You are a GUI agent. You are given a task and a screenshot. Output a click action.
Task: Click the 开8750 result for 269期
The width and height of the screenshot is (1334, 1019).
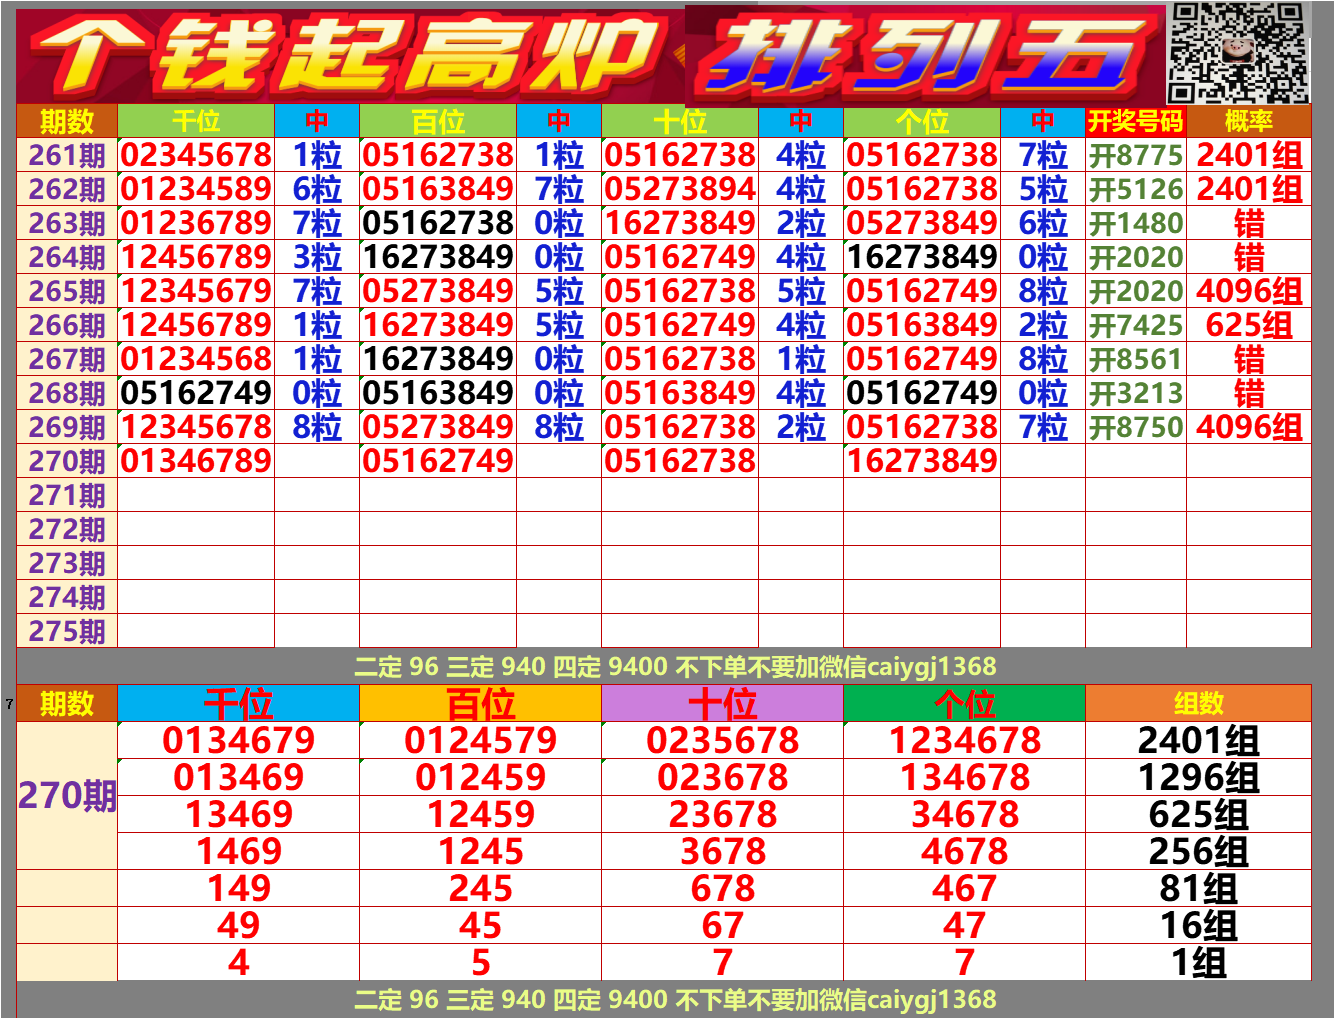click(x=1135, y=425)
